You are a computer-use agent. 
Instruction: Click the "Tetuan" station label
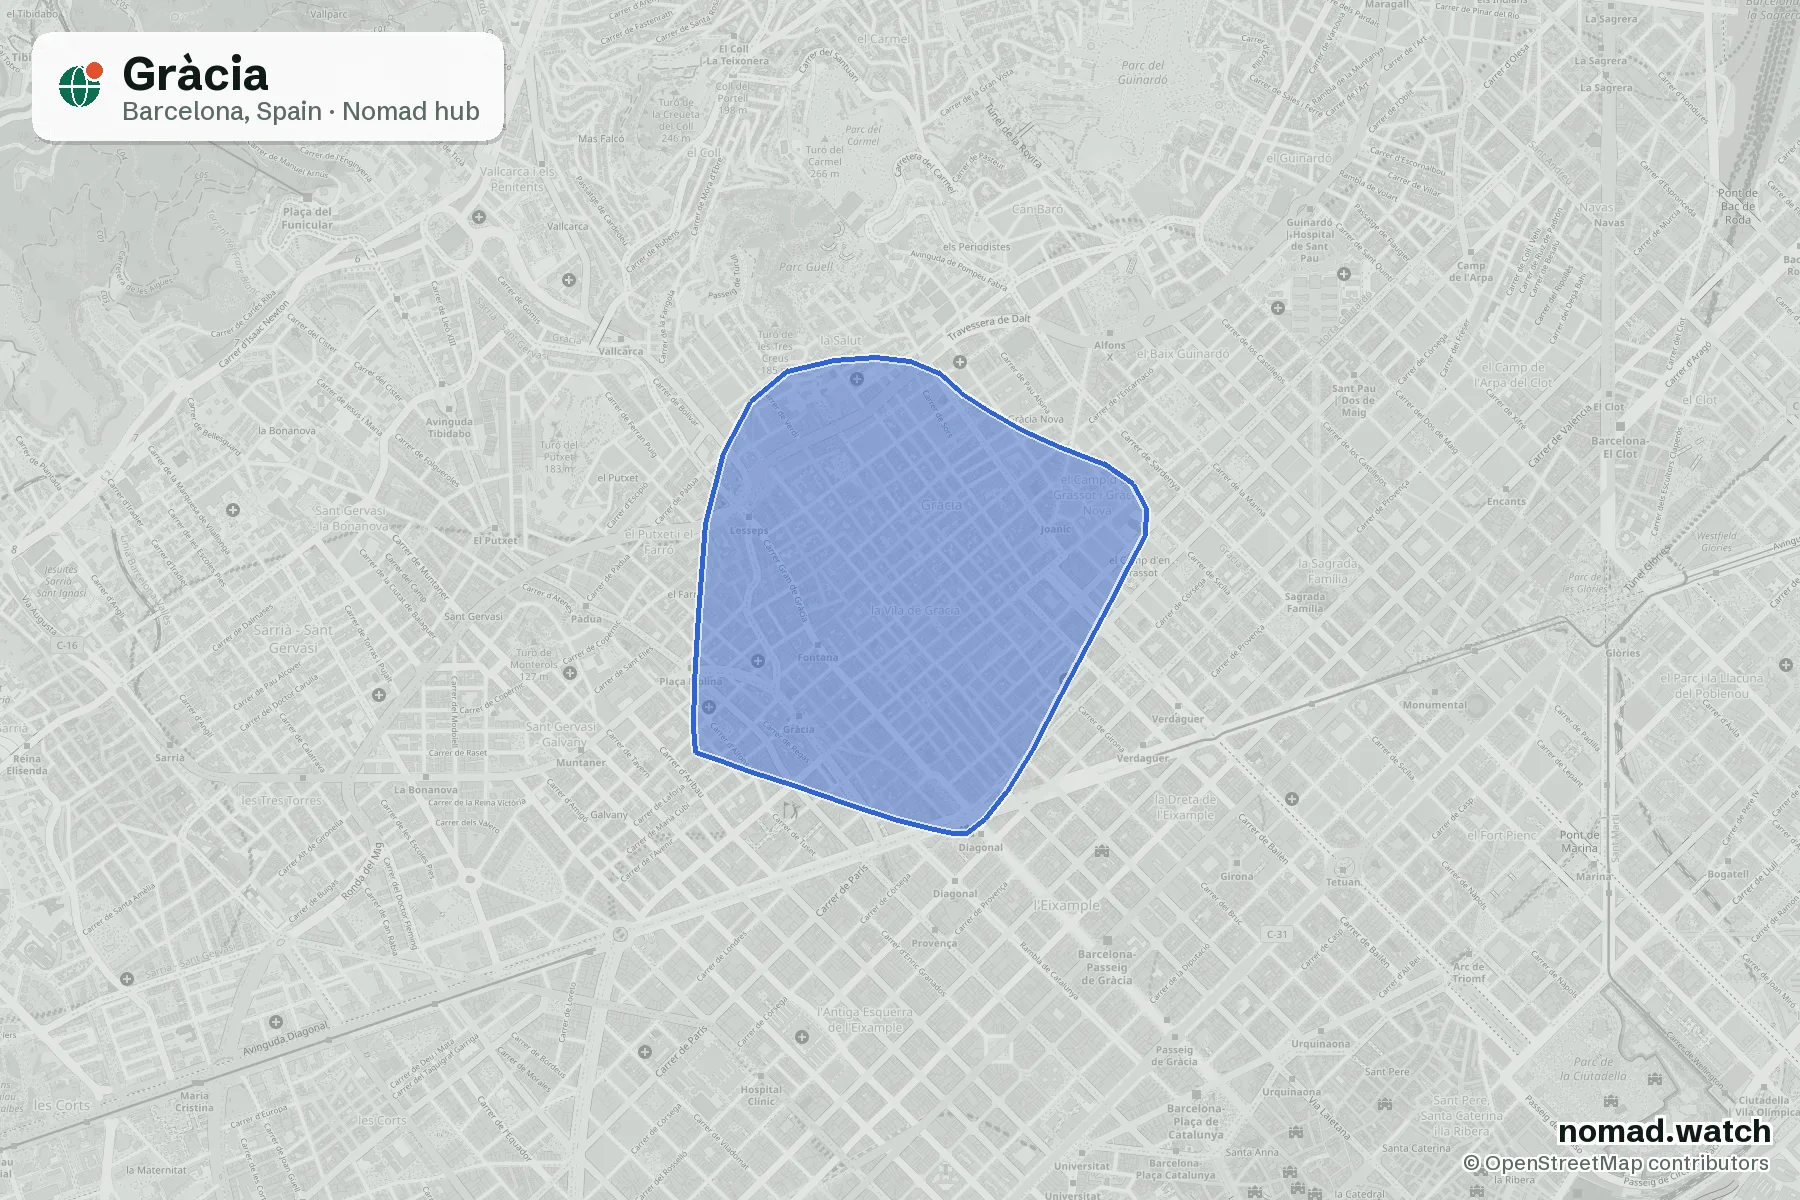pos(1343,882)
